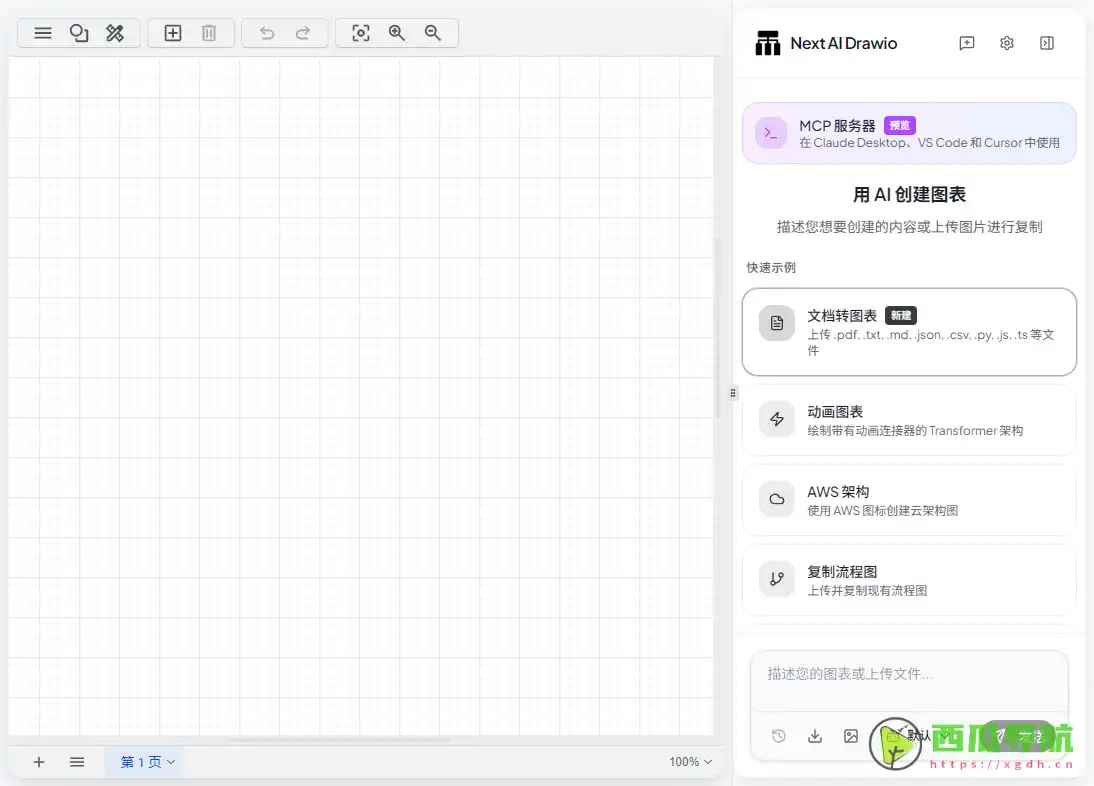Click the MCP 服务器 banner
This screenshot has height=786, width=1094.
click(x=908, y=132)
